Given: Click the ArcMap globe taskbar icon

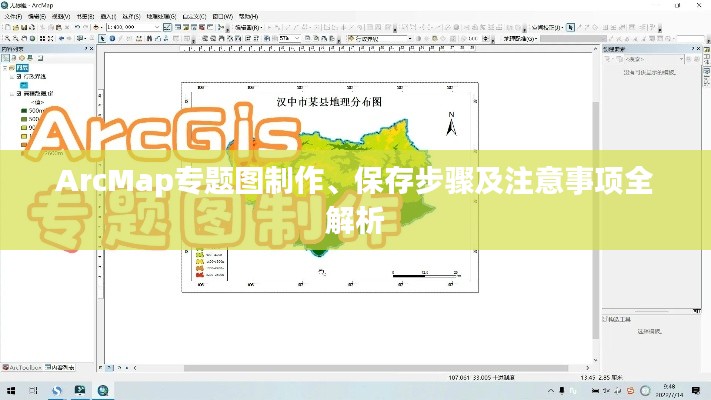Looking at the screenshot, I should (x=103, y=390).
